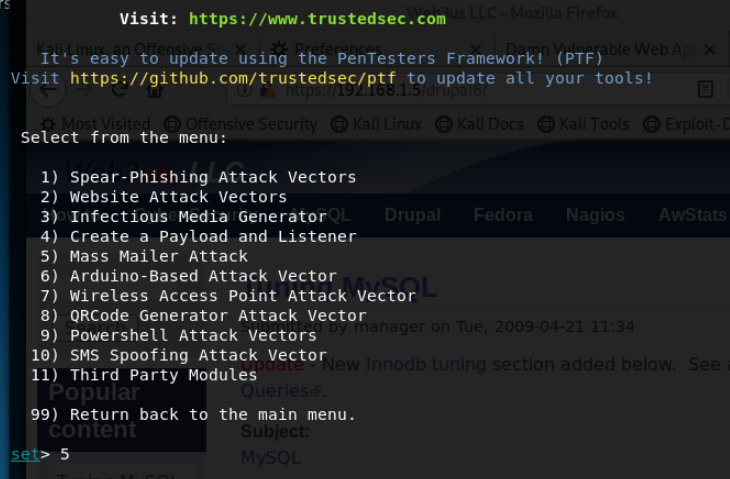Screen dimensions: 730x479
Task: Click the MySQL link under Subject
Action: point(270,458)
